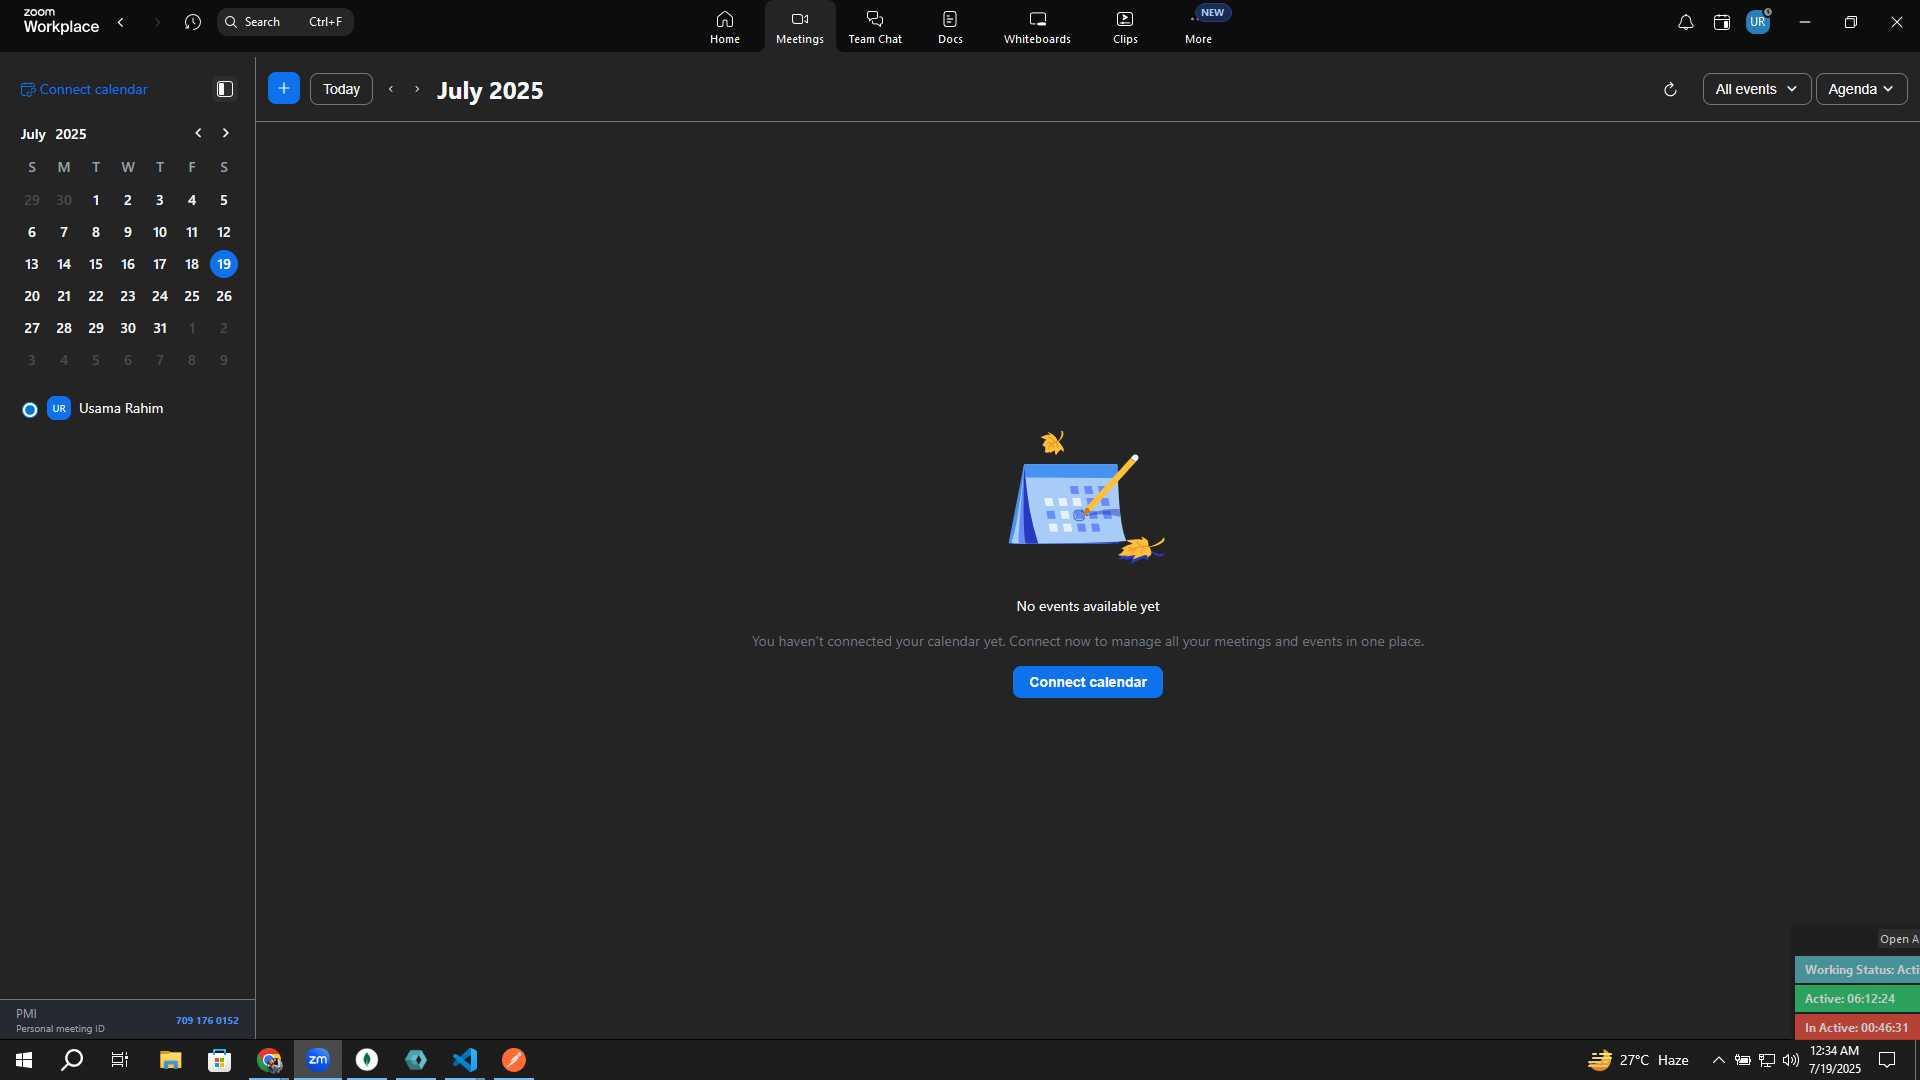This screenshot has width=1920, height=1080.
Task: Click the Connect calendar link in sidebar
Action: click(84, 89)
